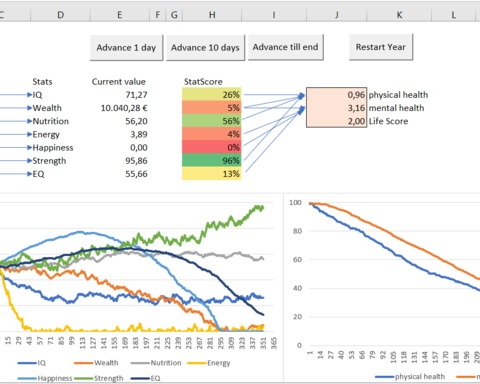Click Happiness value 0,00
Screen dimensions: 480x384
[x=139, y=148]
